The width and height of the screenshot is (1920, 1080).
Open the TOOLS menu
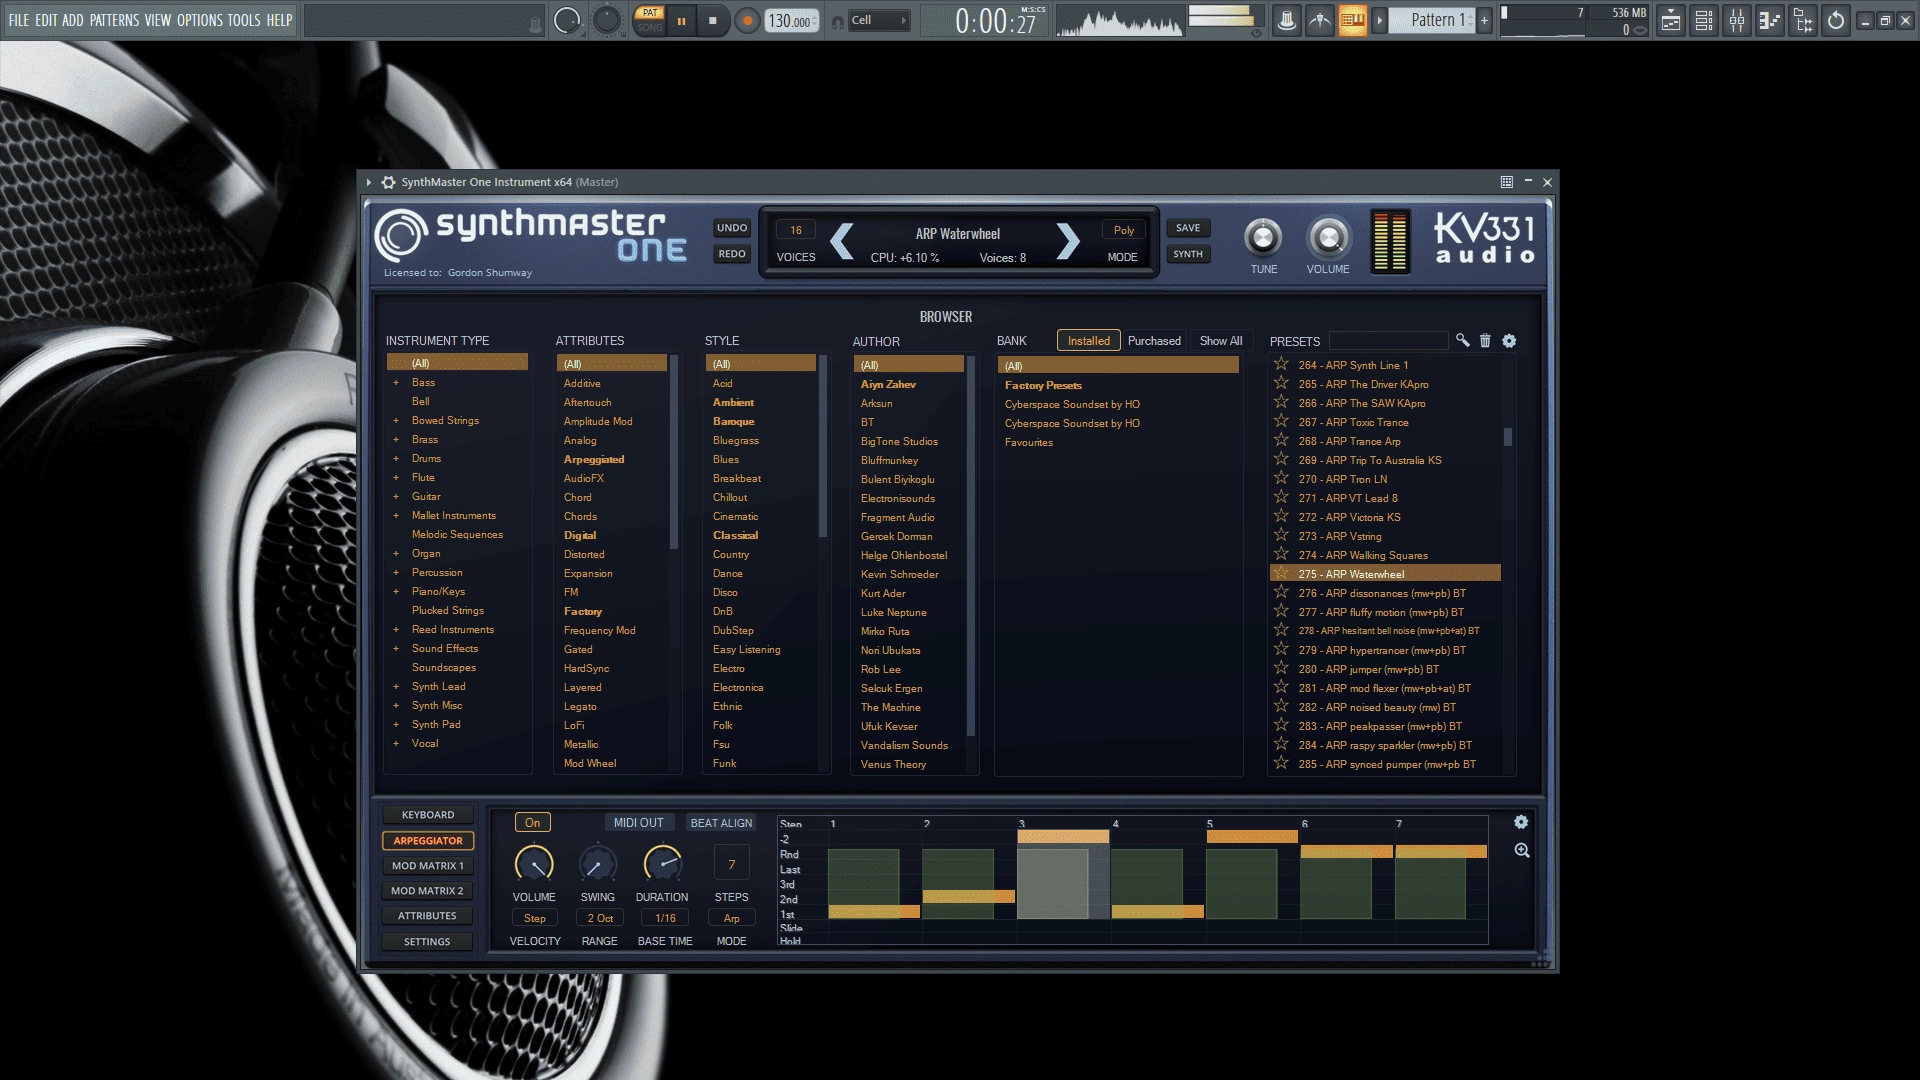click(243, 20)
